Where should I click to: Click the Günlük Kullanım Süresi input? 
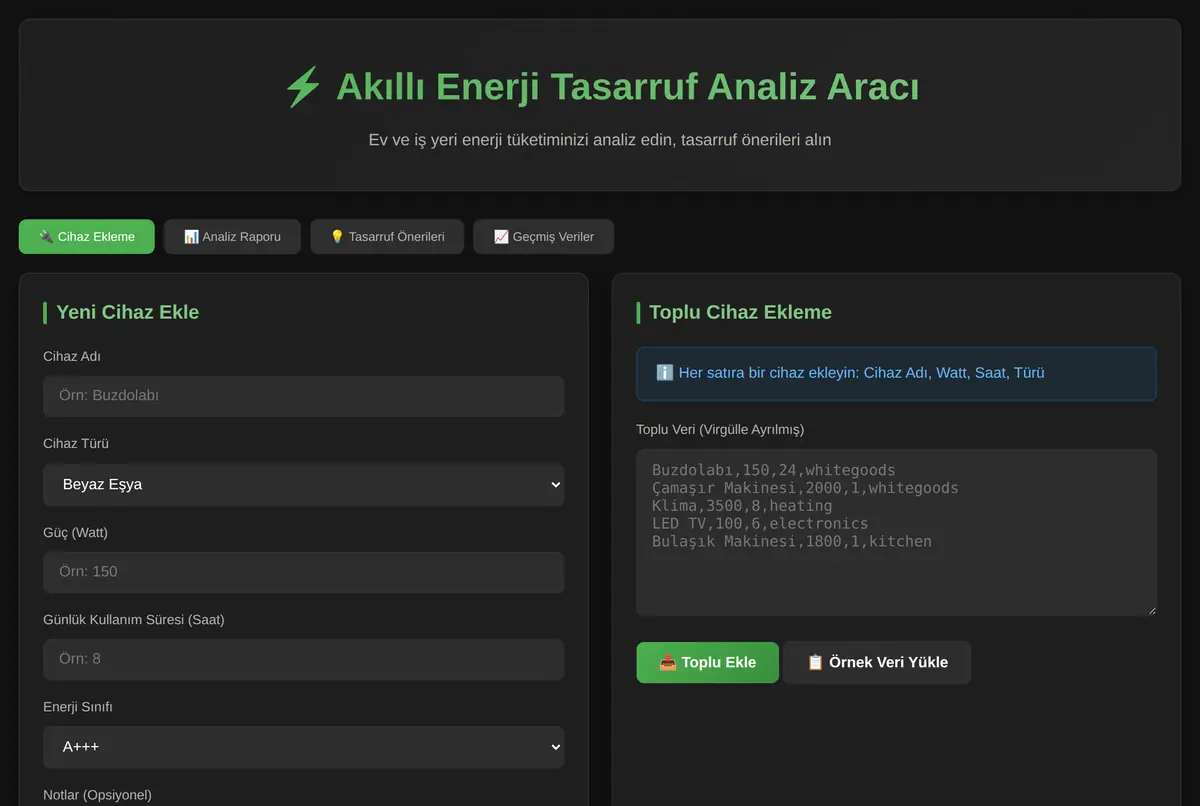[x=304, y=660]
